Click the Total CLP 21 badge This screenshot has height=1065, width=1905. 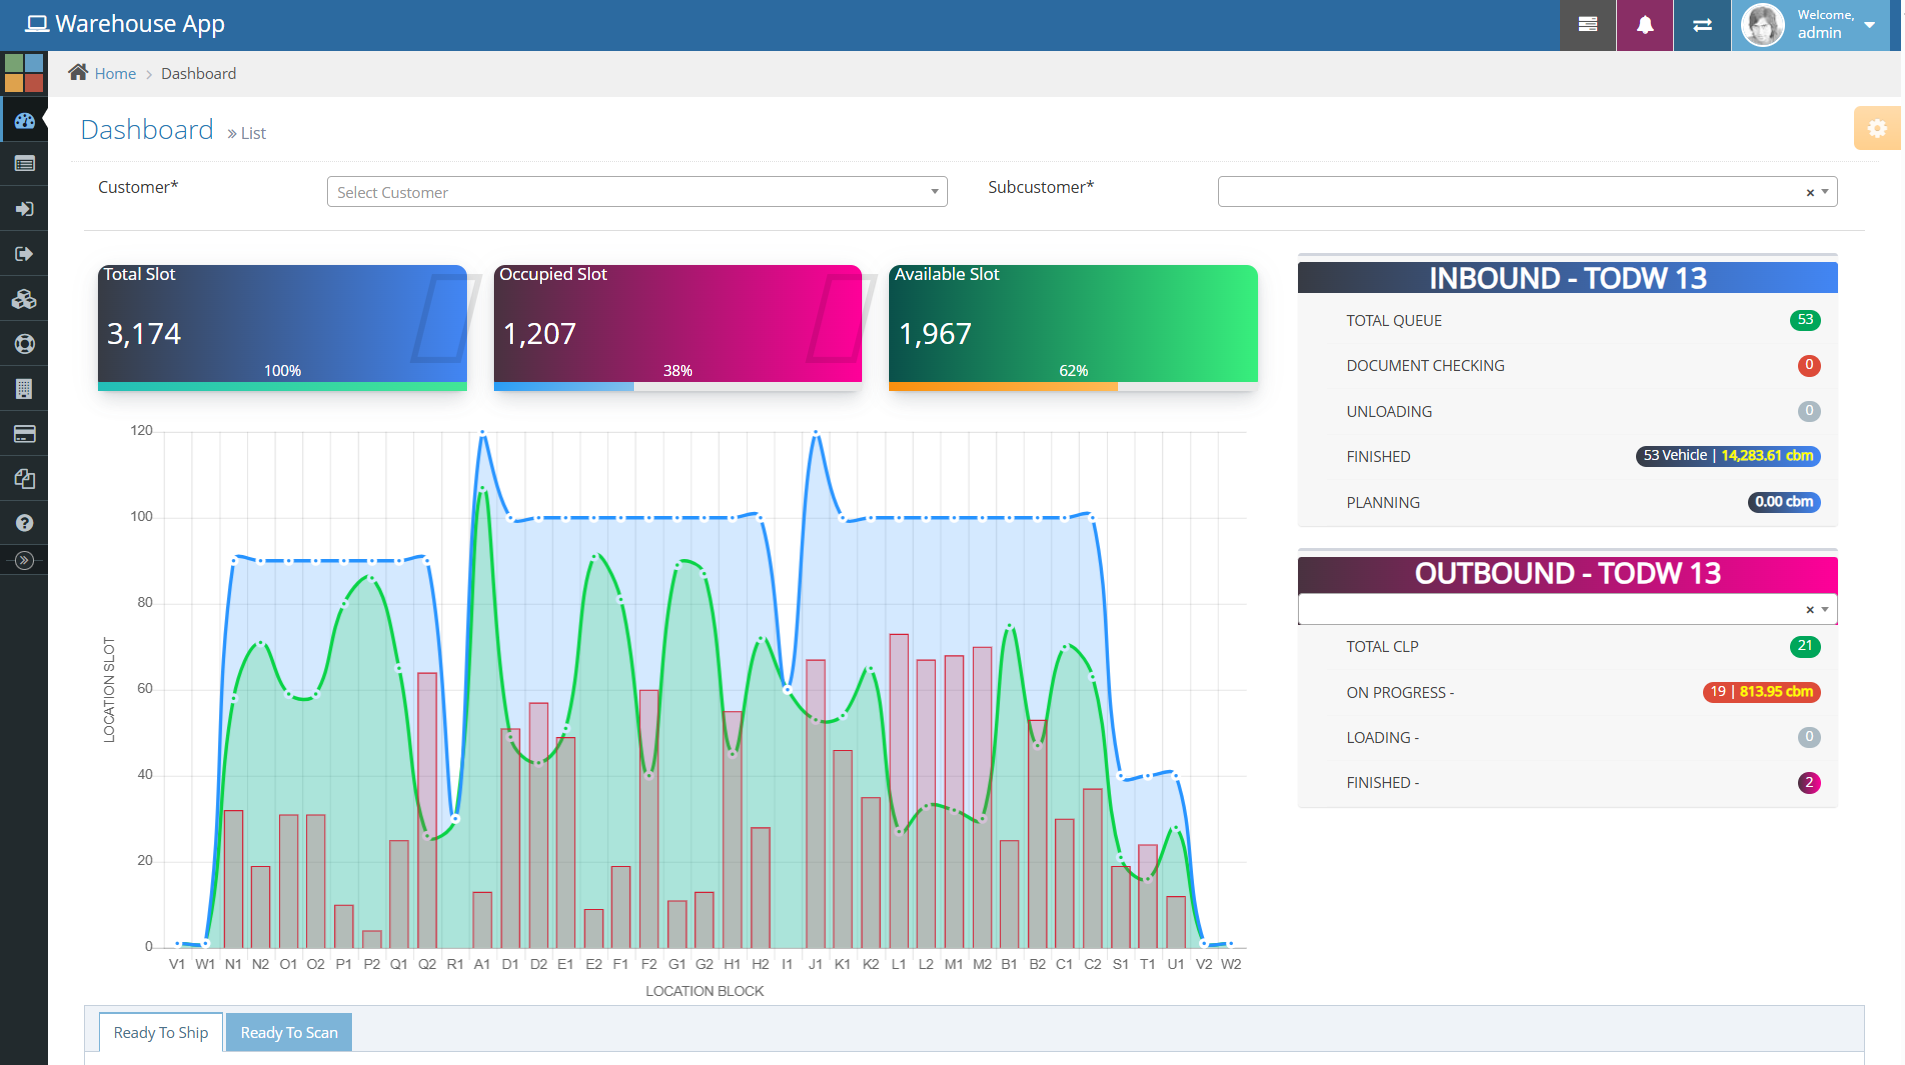tap(1805, 646)
